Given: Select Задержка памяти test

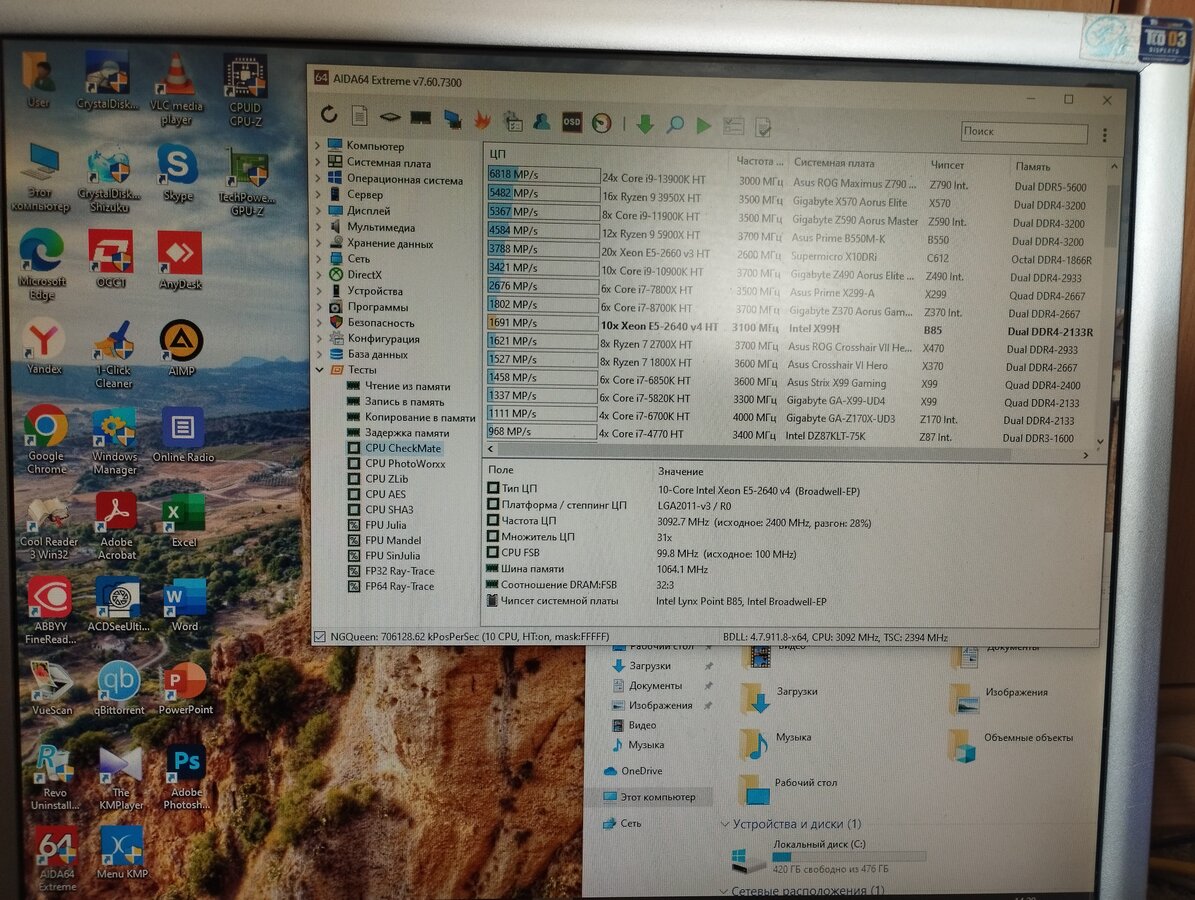Looking at the screenshot, I should coord(407,433).
